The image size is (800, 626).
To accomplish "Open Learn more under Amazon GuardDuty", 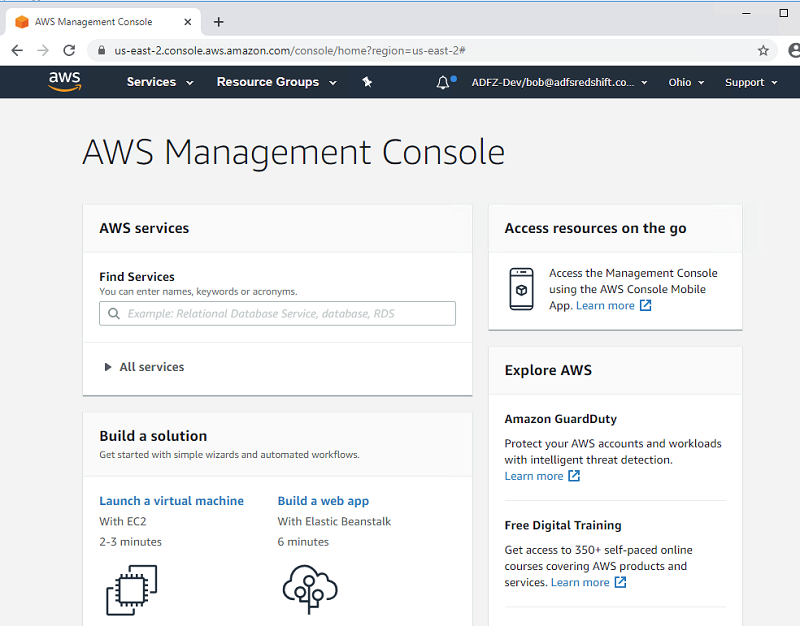I will [534, 475].
